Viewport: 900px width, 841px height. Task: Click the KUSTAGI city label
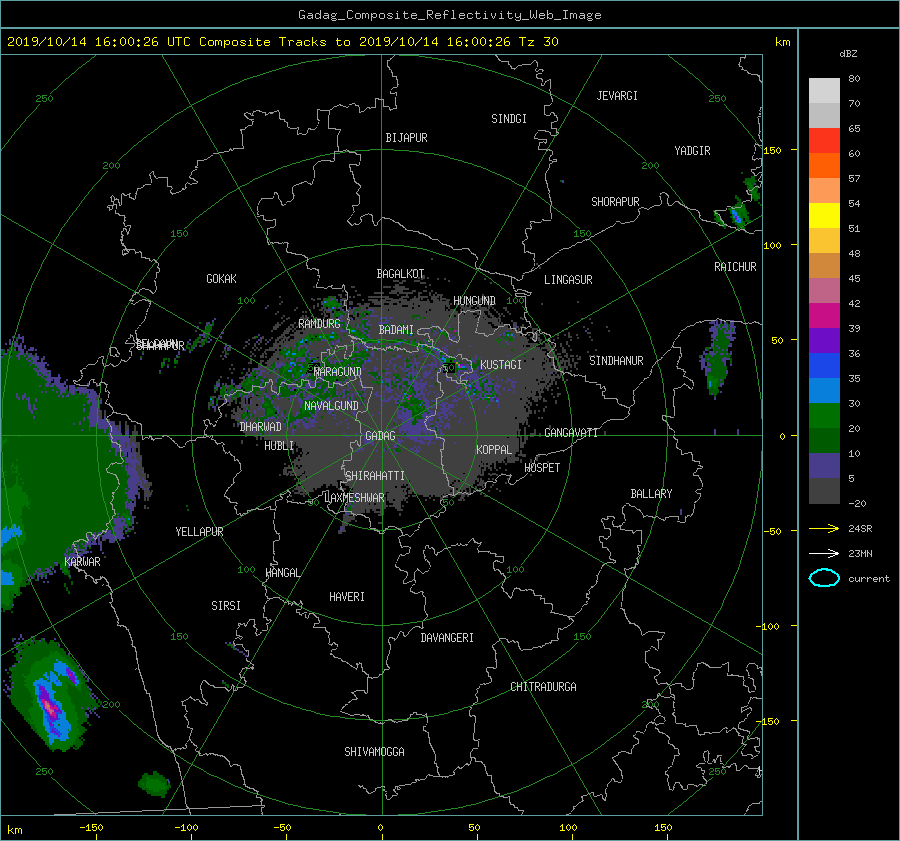(x=501, y=365)
